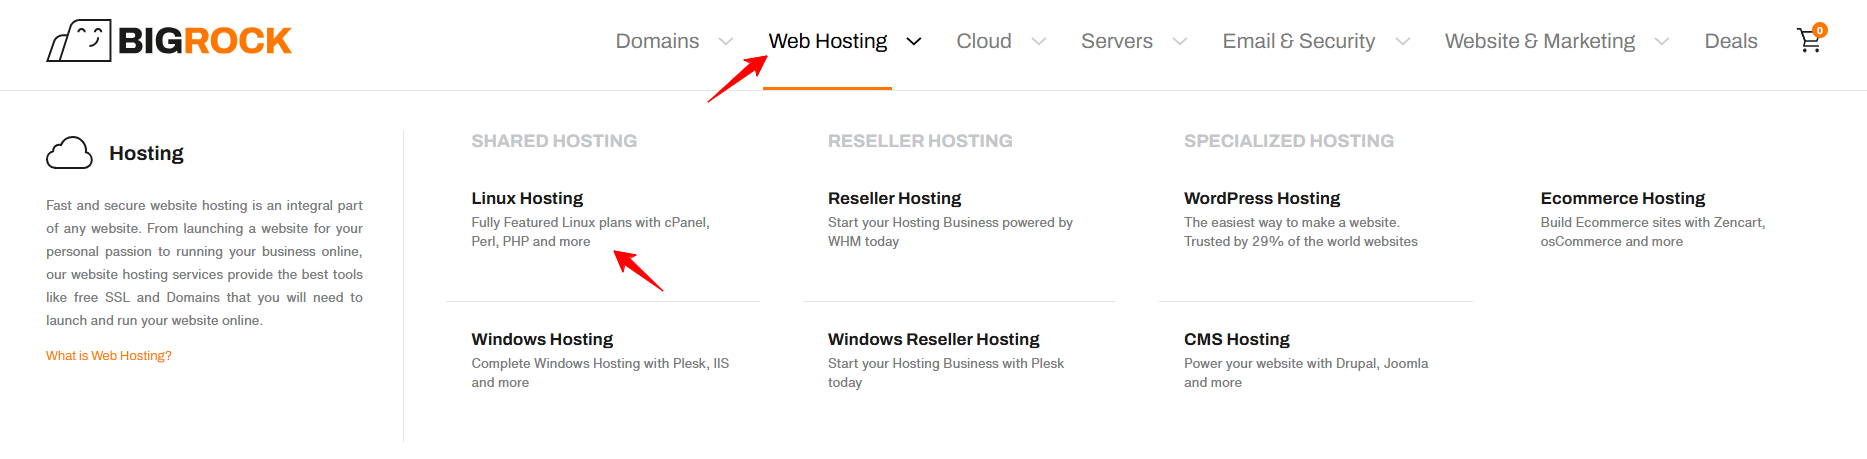Select Windows Hosting
Viewport: 1867px width, 459px height.
542,339
